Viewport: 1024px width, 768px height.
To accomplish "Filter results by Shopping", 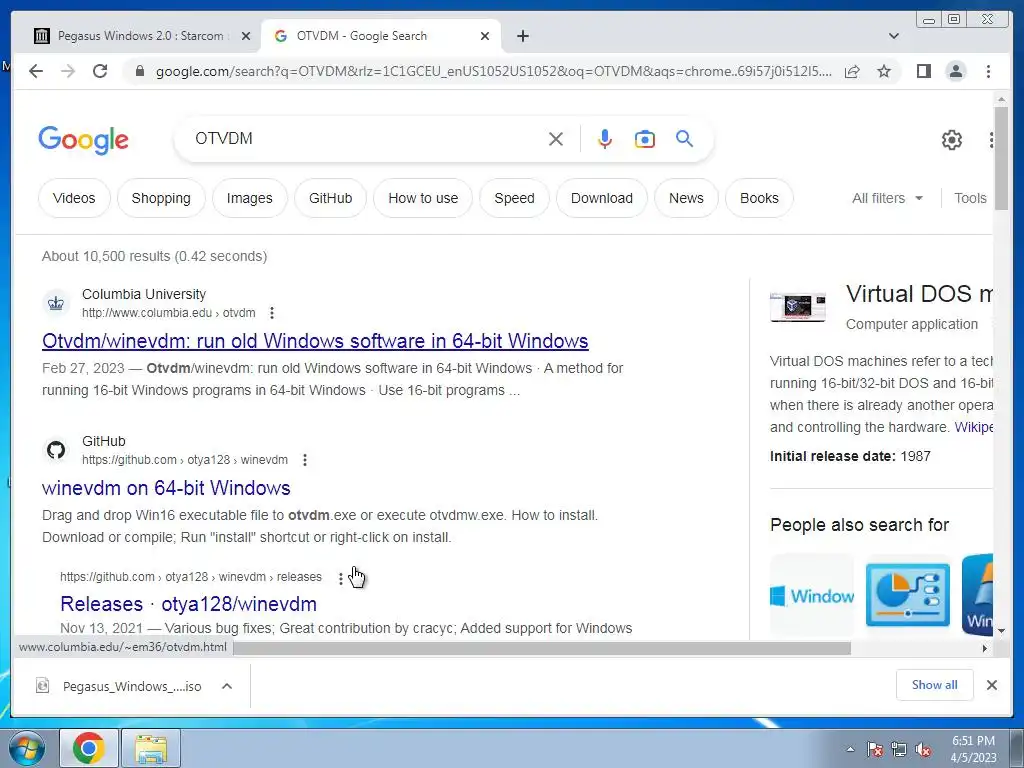I will click(161, 198).
